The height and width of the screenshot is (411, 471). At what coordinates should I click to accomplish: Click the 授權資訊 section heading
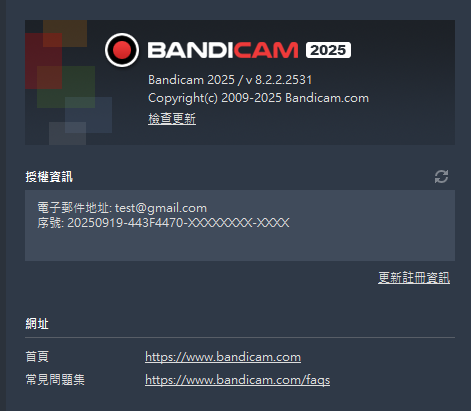(49, 177)
